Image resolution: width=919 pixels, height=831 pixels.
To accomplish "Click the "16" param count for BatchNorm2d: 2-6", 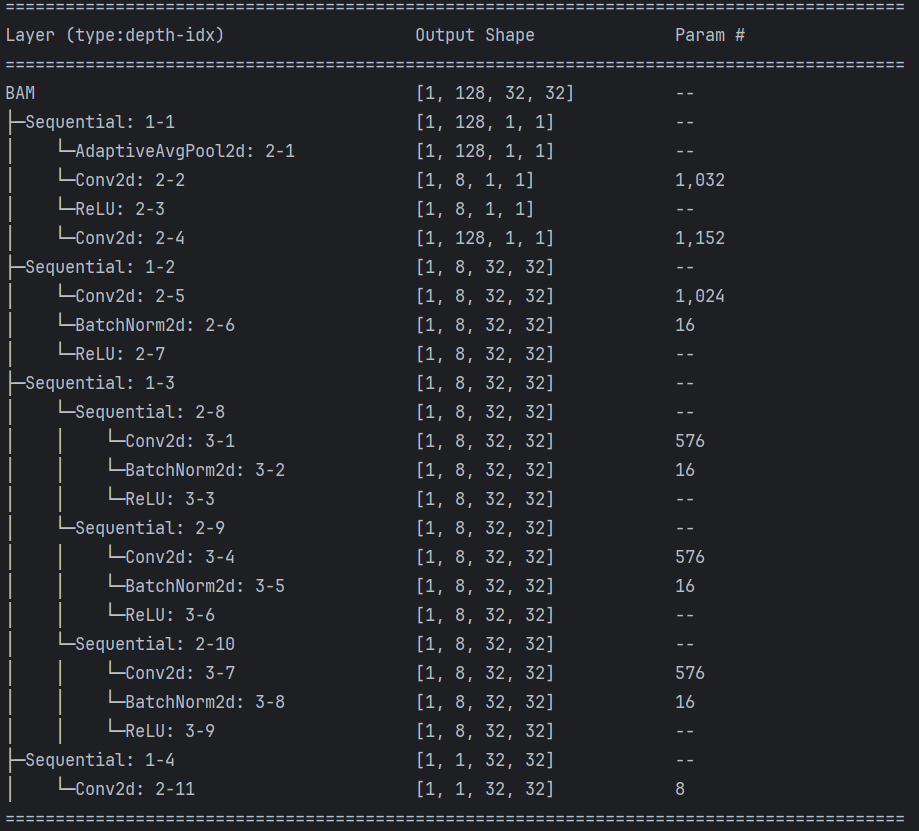I will 685,325.
